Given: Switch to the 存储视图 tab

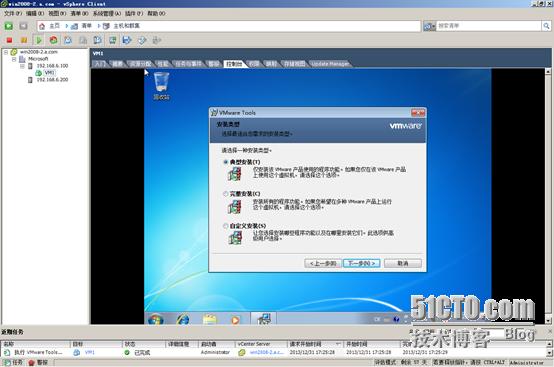Looking at the screenshot, I should pyautogui.click(x=294, y=64).
